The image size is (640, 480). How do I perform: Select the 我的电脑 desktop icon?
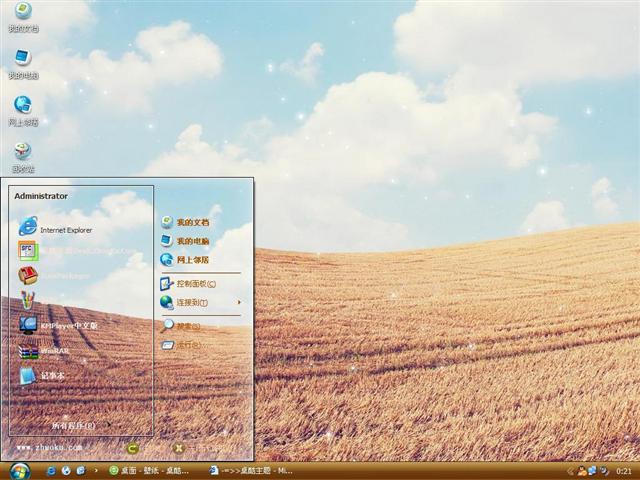click(x=23, y=64)
